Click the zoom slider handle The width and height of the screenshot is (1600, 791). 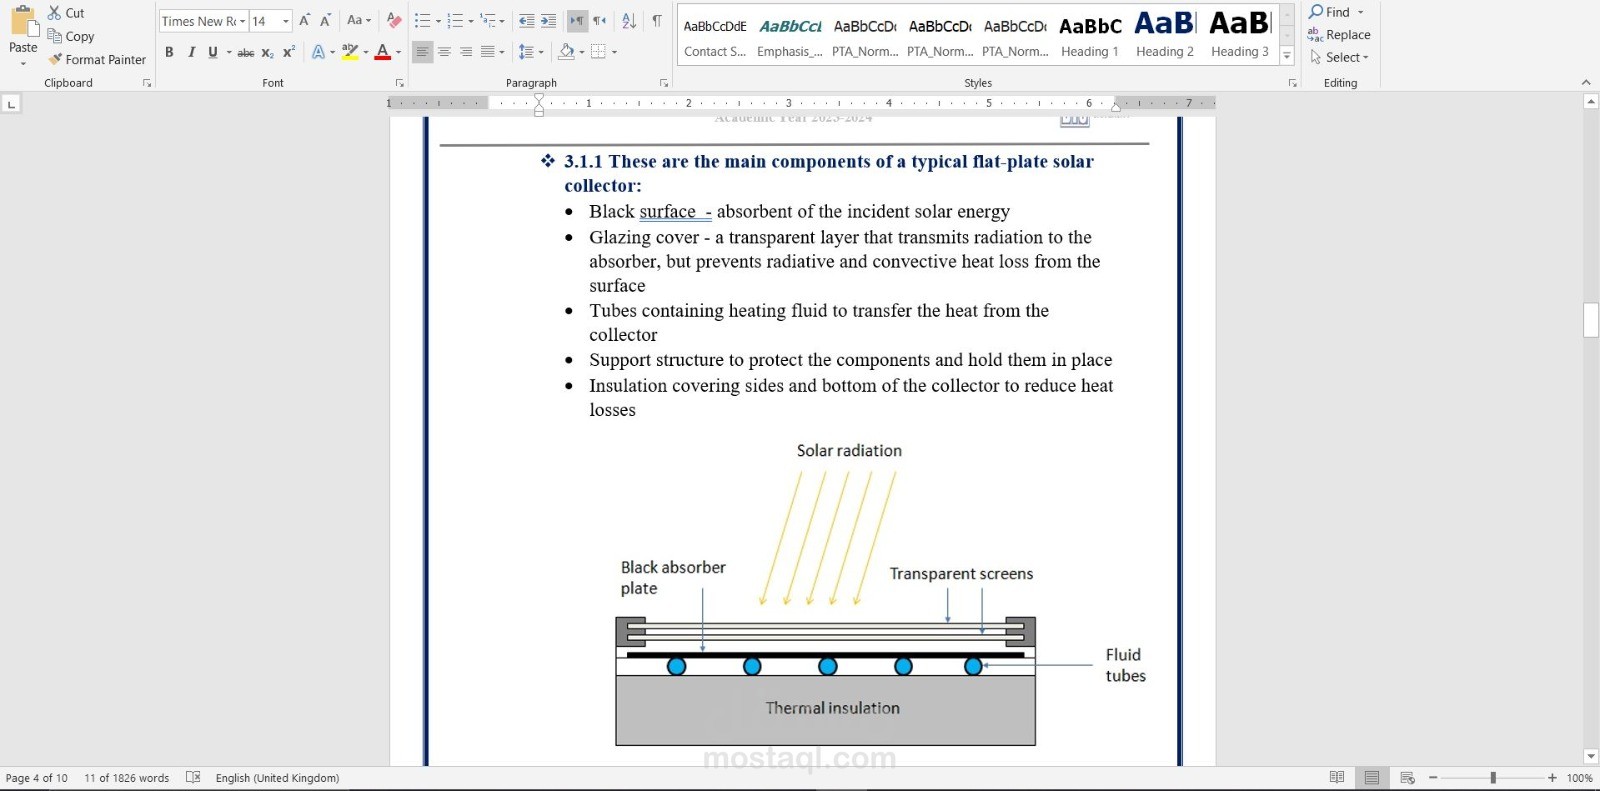[1493, 778]
